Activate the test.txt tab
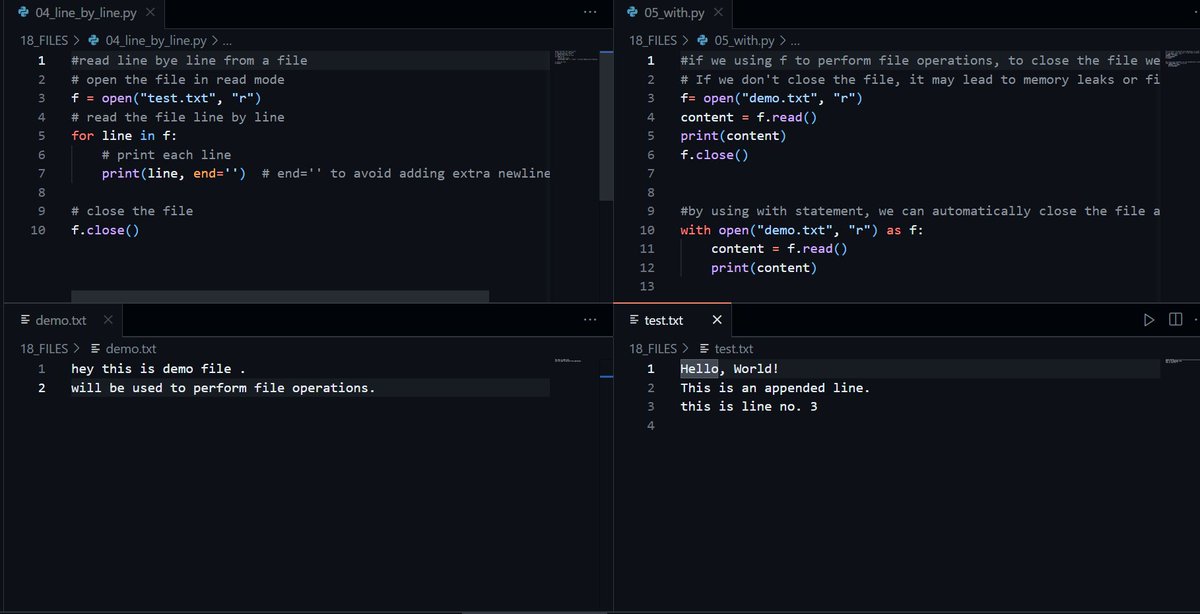 point(664,320)
